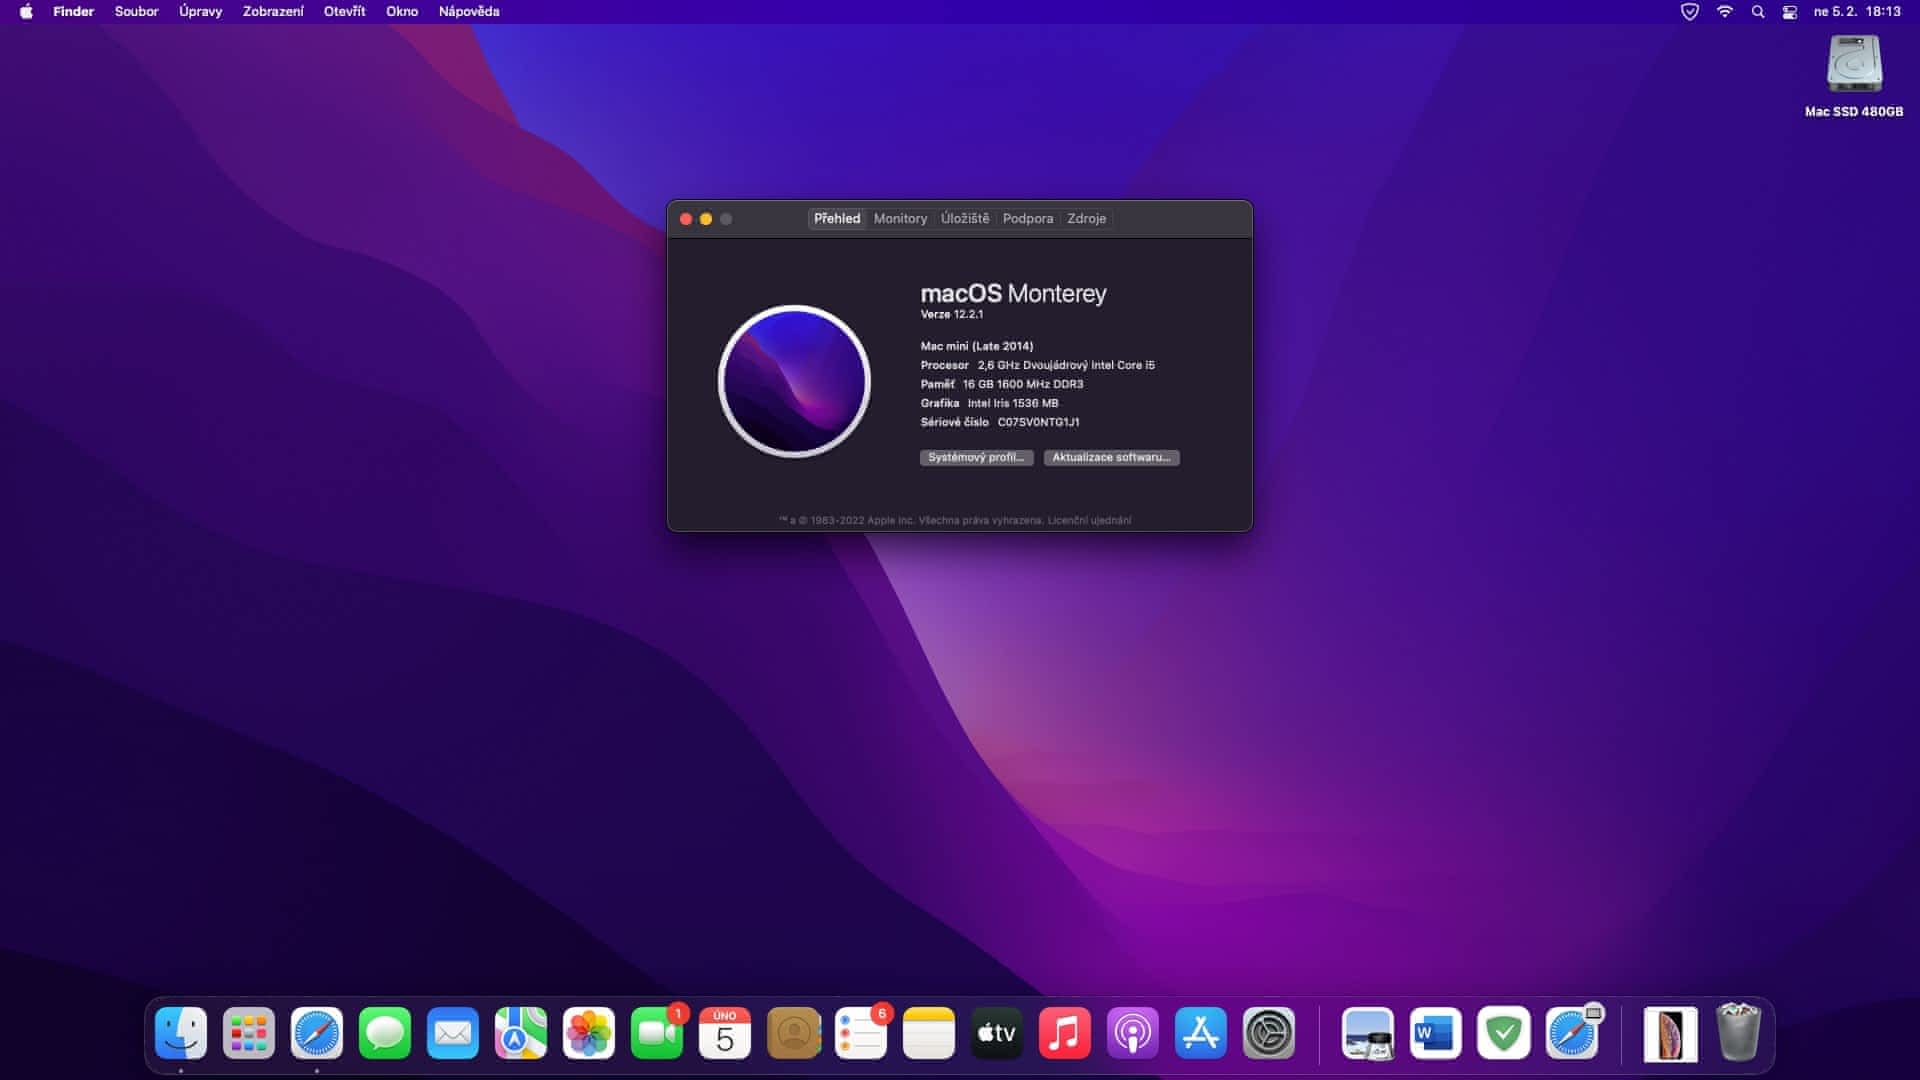Launch Apple TV app
This screenshot has height=1080, width=1920.
pos(997,1033)
